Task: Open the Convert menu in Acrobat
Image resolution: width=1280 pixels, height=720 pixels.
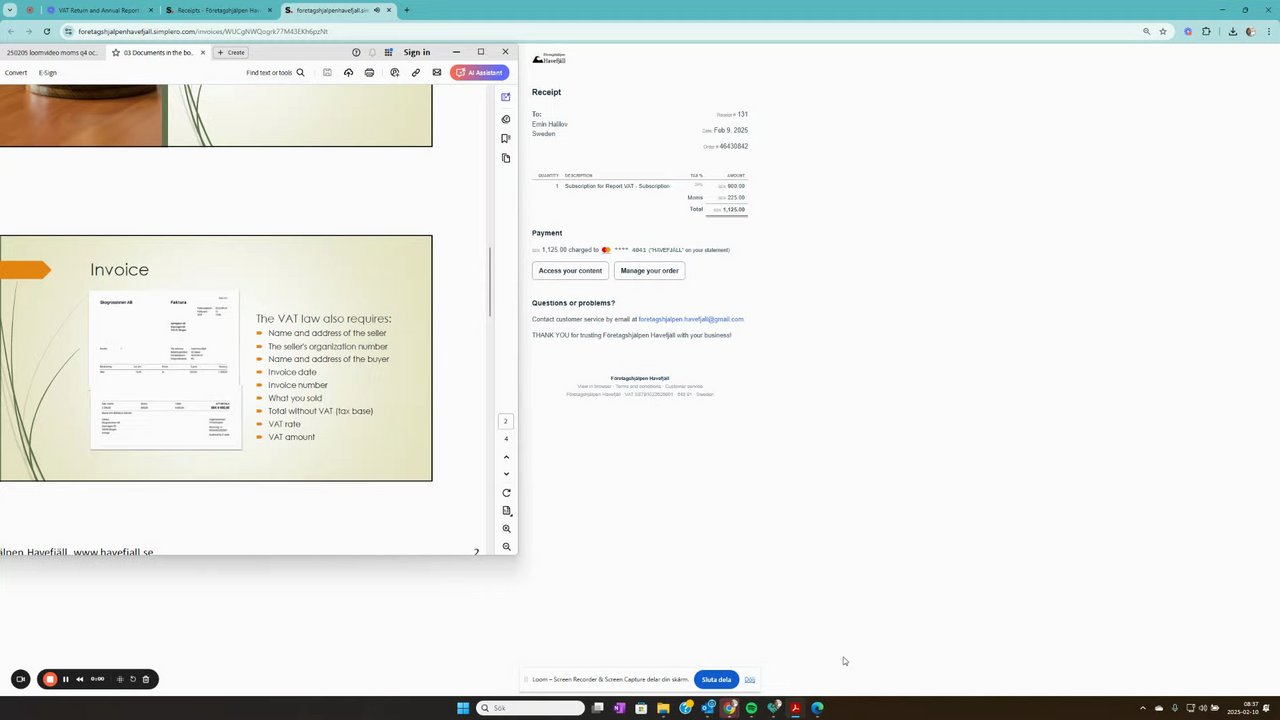Action: coord(16,72)
